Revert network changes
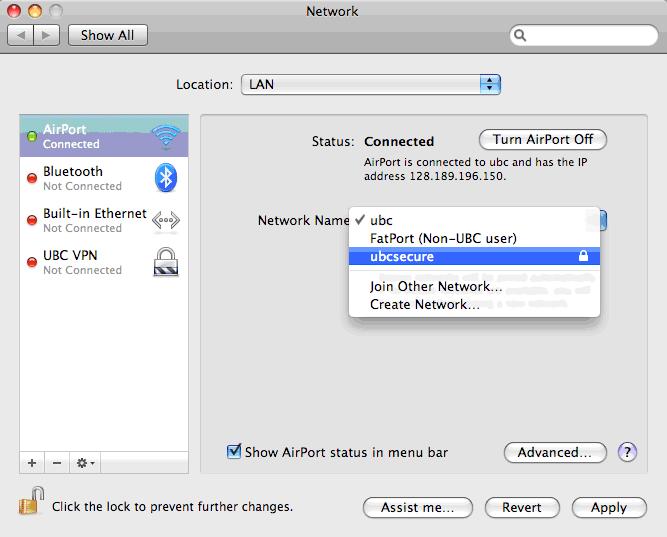The width and height of the screenshot is (667, 537). [522, 507]
